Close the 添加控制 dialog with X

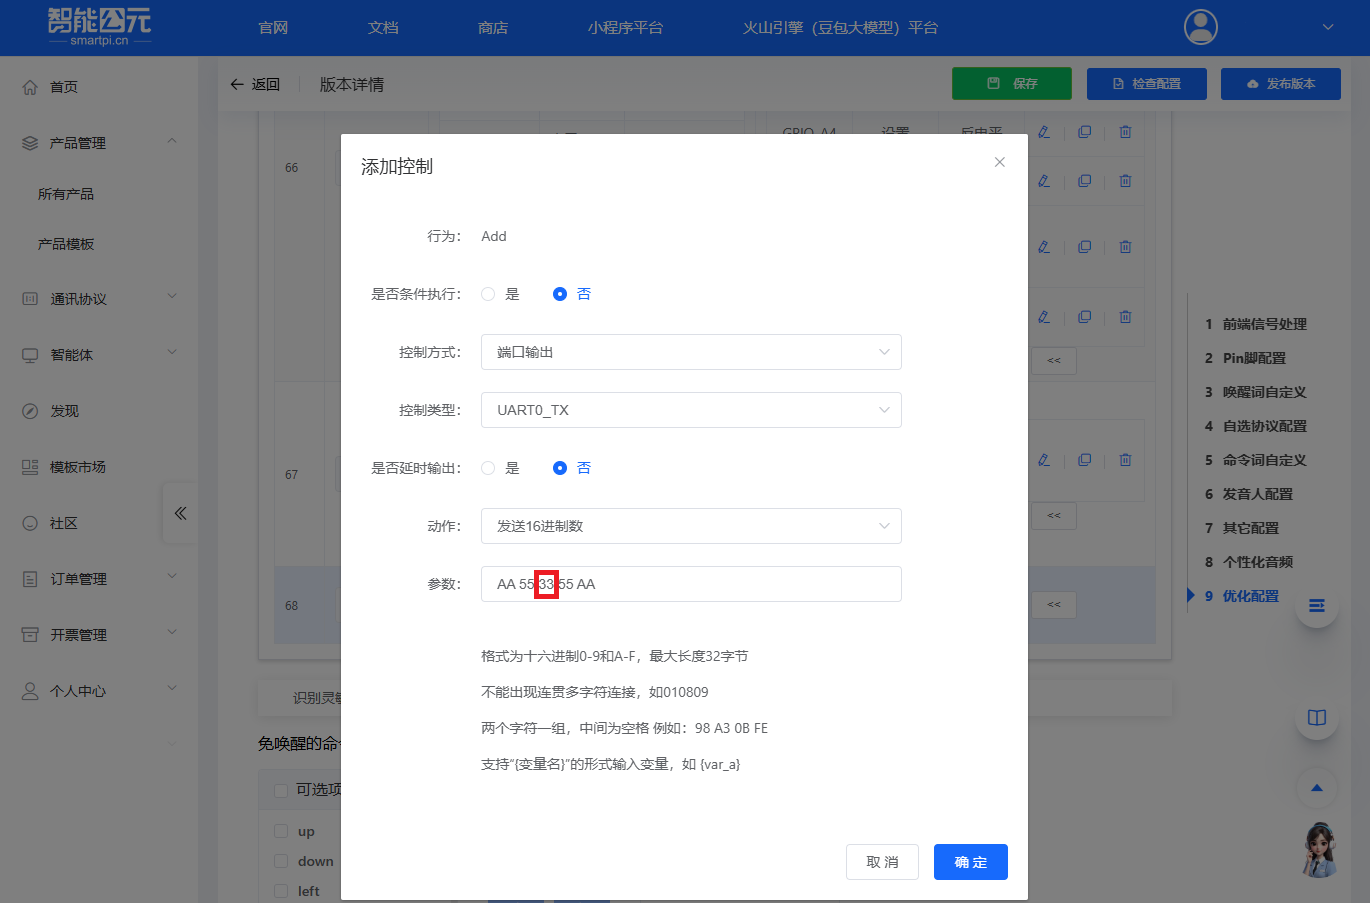pyautogui.click(x=999, y=162)
